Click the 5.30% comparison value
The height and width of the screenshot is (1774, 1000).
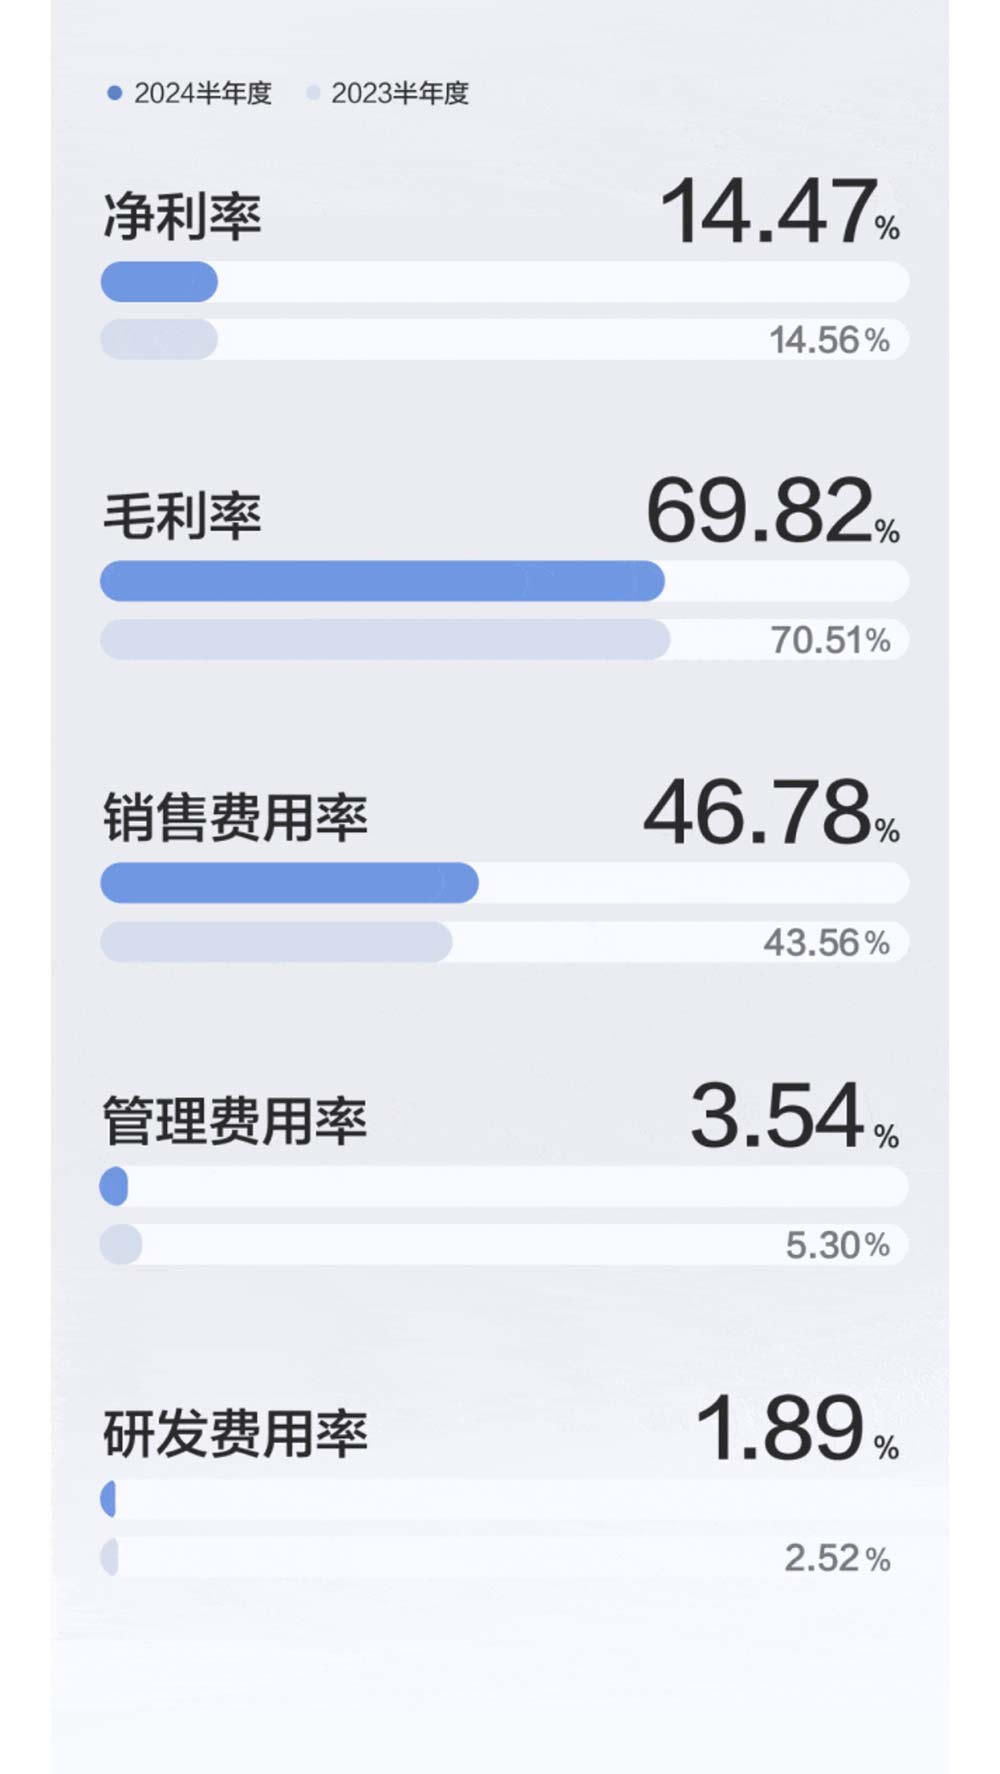837,1245
